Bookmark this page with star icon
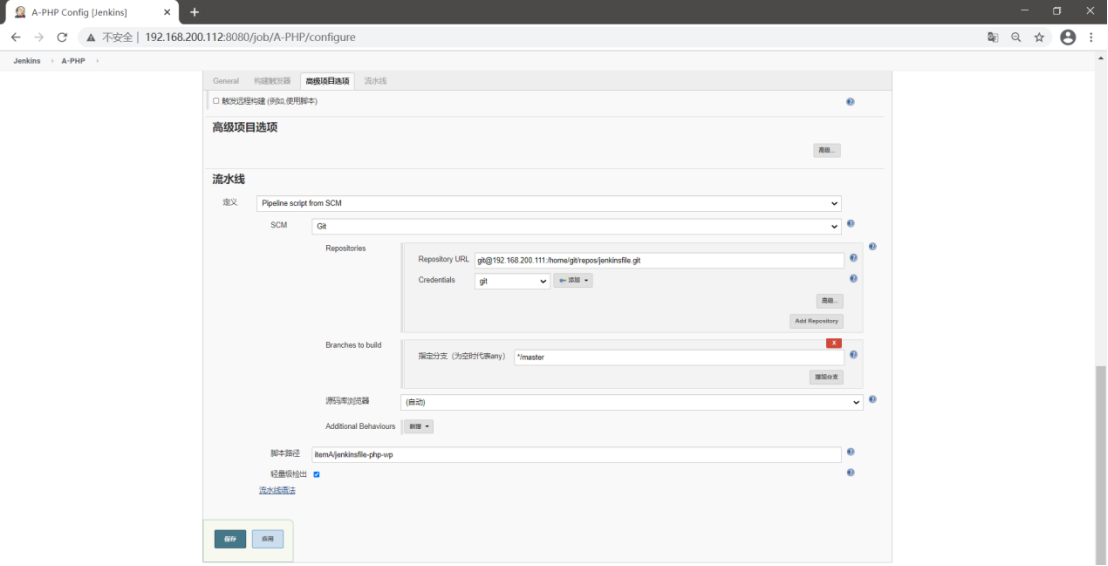1108x566 pixels. point(1039,37)
